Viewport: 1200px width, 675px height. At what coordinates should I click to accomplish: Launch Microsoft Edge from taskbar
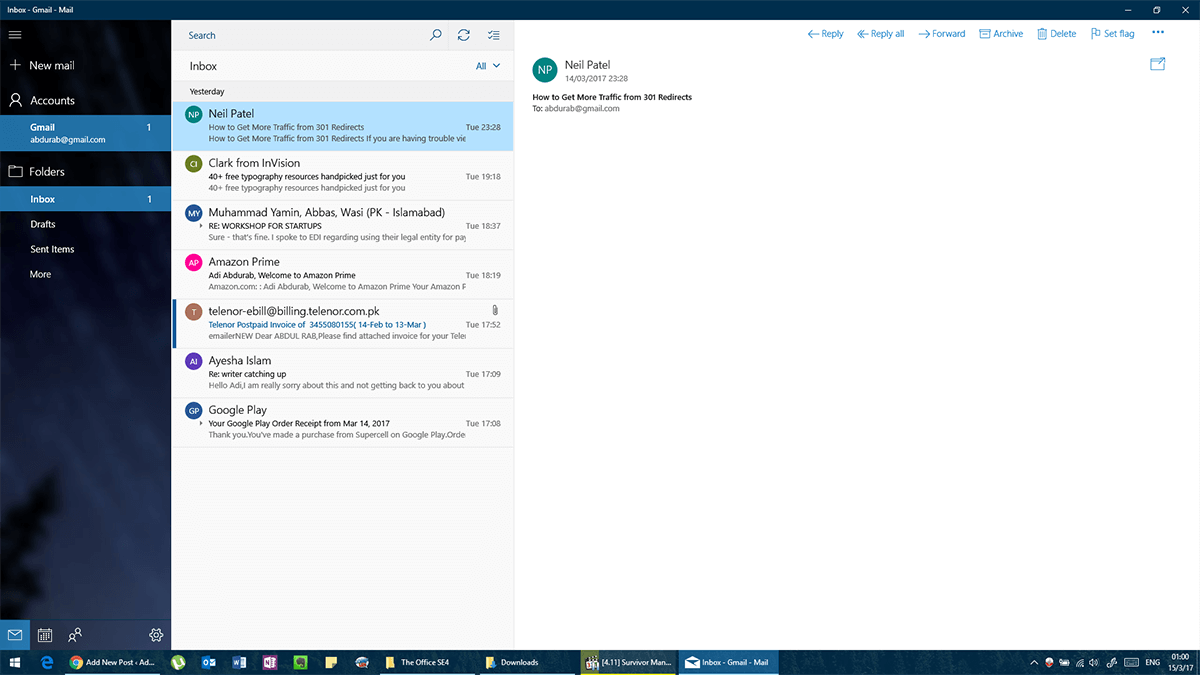pyautogui.click(x=46, y=662)
